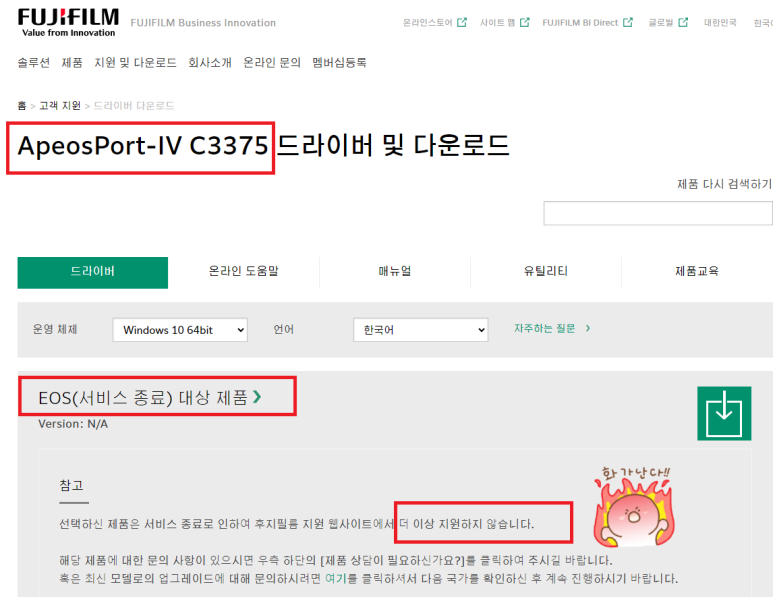The image size is (773, 597).
Task: Click the 사이트 맵 link
Action: (497, 23)
